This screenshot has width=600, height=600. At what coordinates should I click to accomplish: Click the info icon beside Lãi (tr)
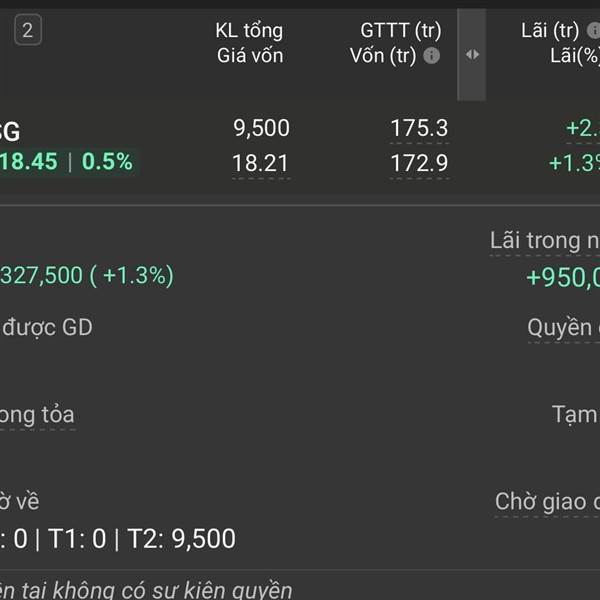[593, 31]
